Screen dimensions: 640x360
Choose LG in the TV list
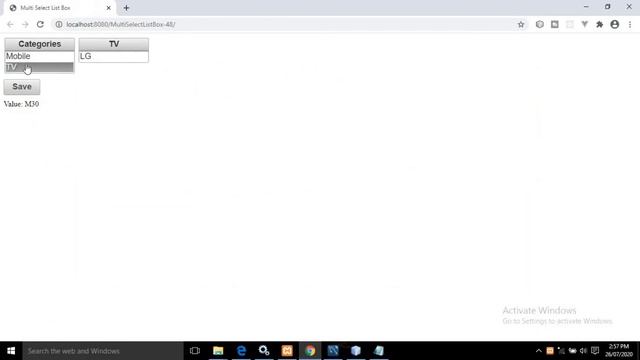click(113, 56)
